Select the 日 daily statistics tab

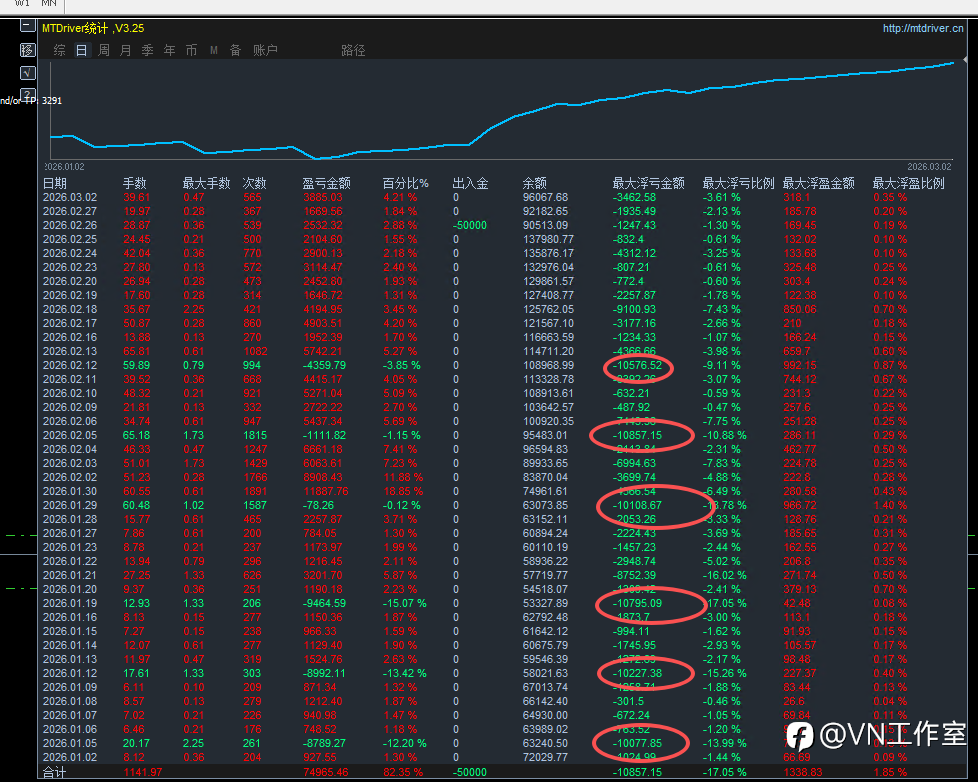(82, 50)
